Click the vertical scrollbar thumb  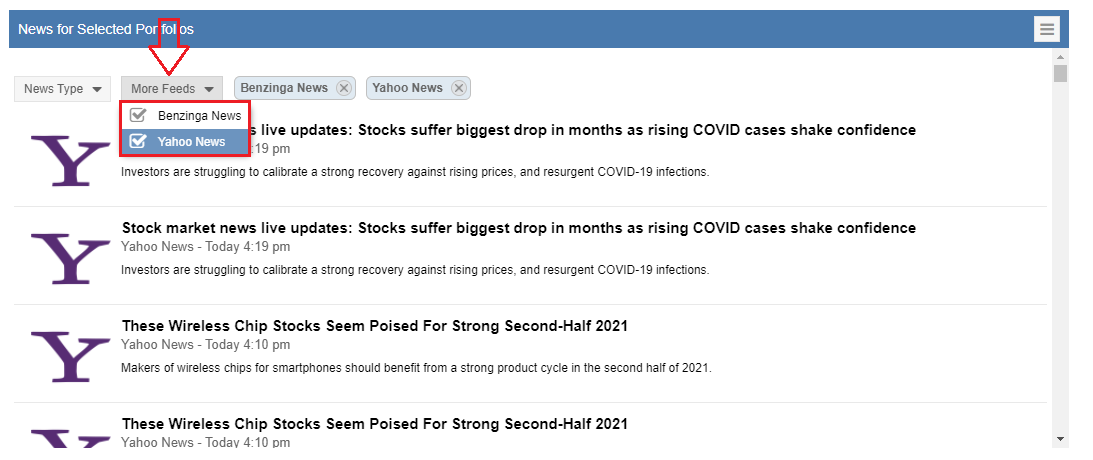[x=1060, y=74]
